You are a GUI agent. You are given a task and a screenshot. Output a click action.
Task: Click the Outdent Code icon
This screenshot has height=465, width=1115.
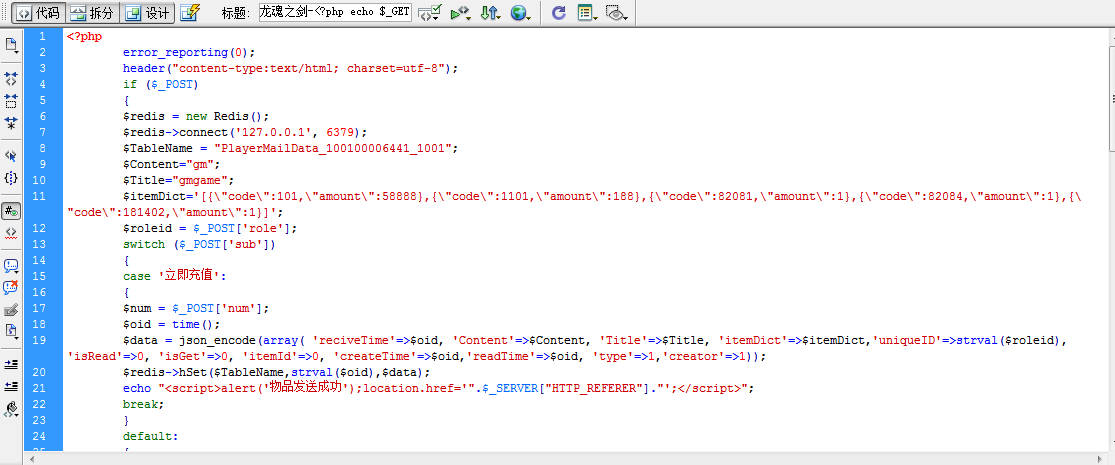tap(11, 386)
